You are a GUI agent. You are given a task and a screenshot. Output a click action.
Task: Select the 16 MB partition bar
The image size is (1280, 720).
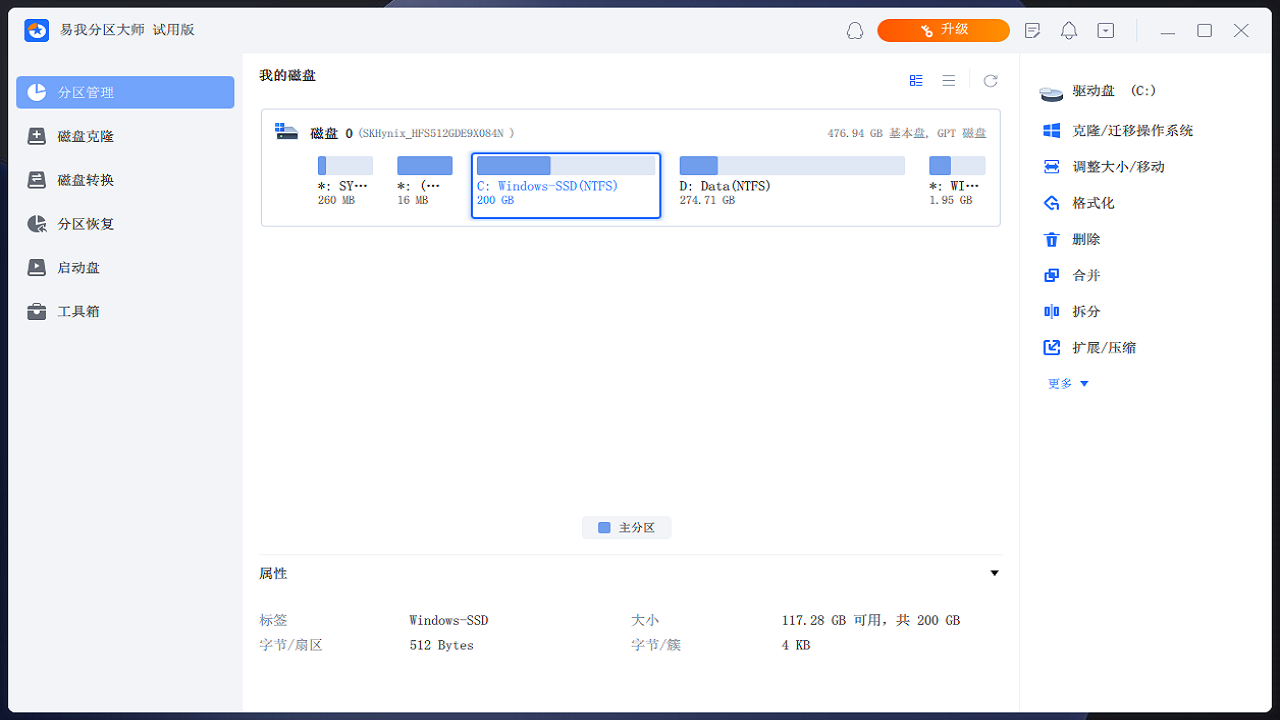pos(425,166)
